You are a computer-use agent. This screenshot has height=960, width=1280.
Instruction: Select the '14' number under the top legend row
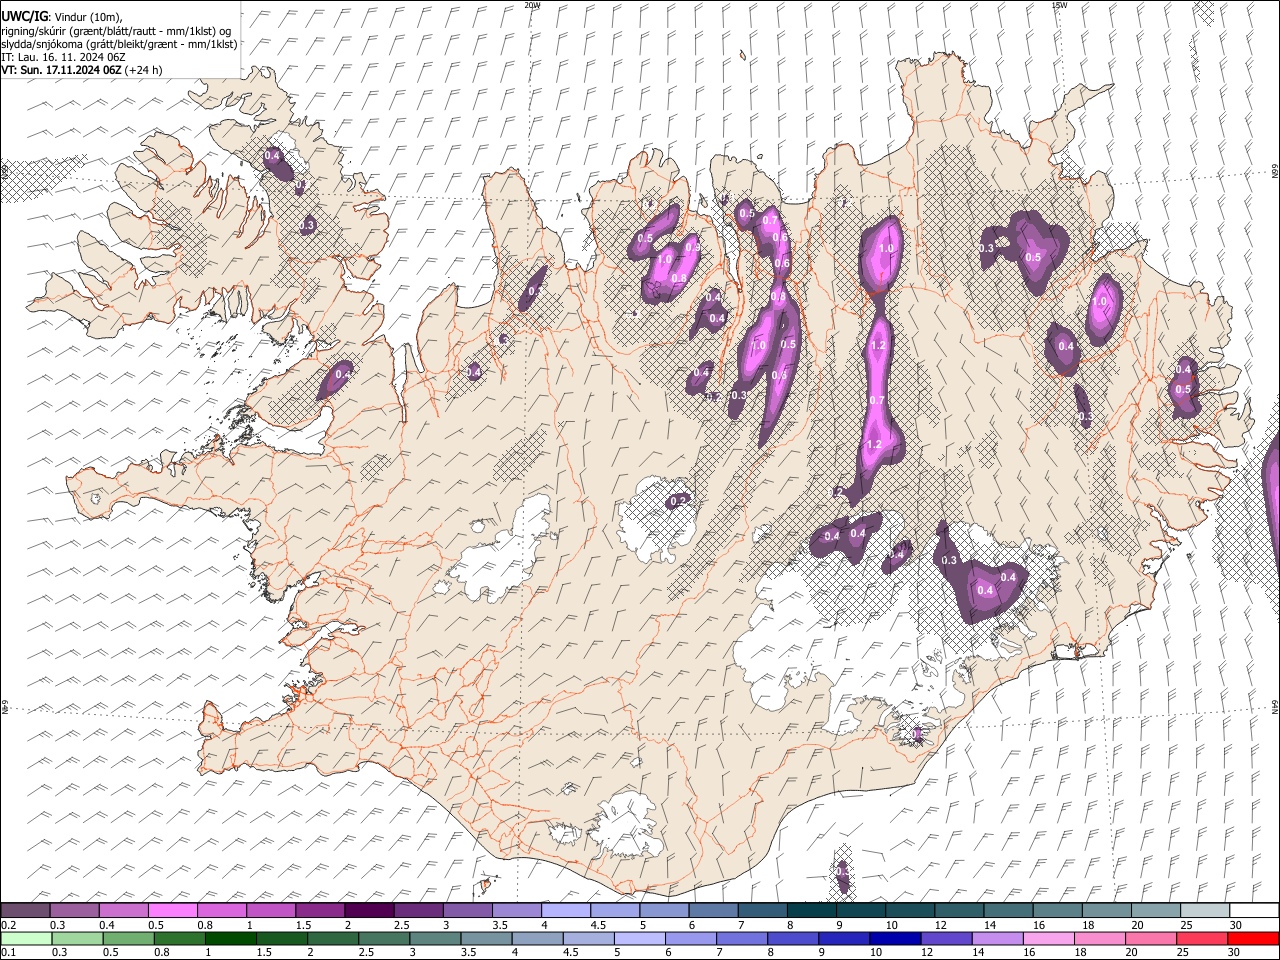point(990,925)
